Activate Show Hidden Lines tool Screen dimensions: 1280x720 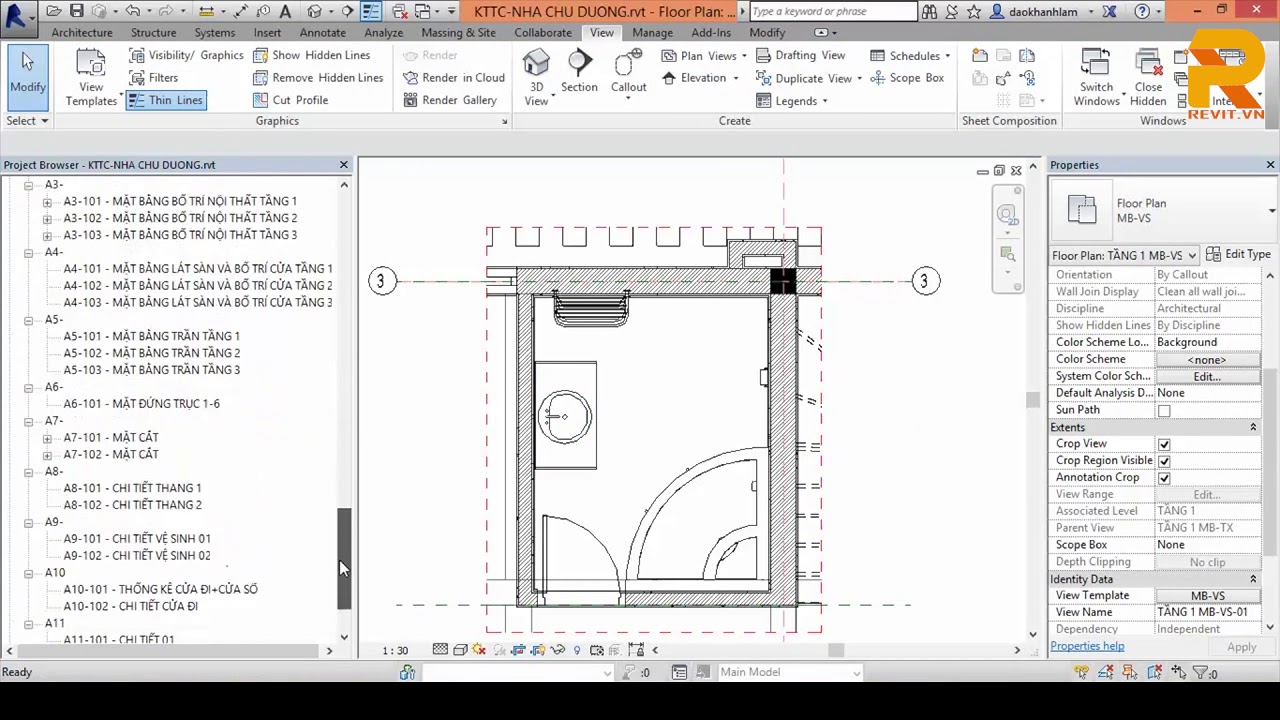pos(311,55)
